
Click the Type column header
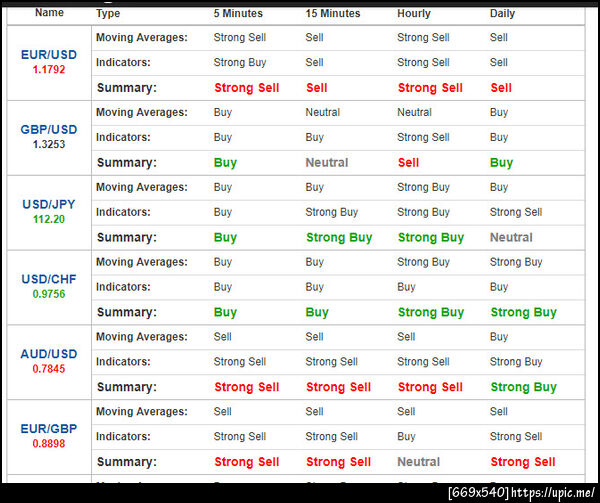pos(108,14)
